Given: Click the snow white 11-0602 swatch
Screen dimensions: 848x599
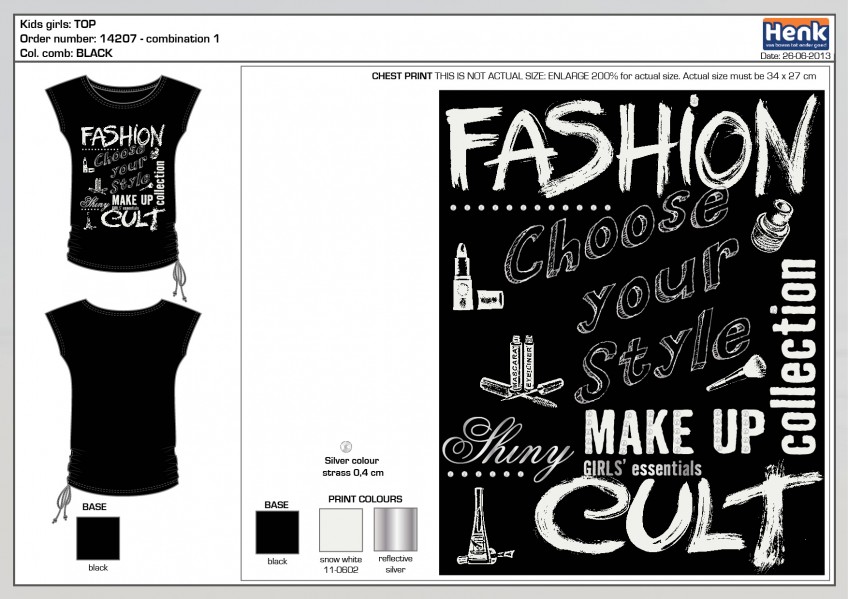Looking at the screenshot, I should pos(340,530).
